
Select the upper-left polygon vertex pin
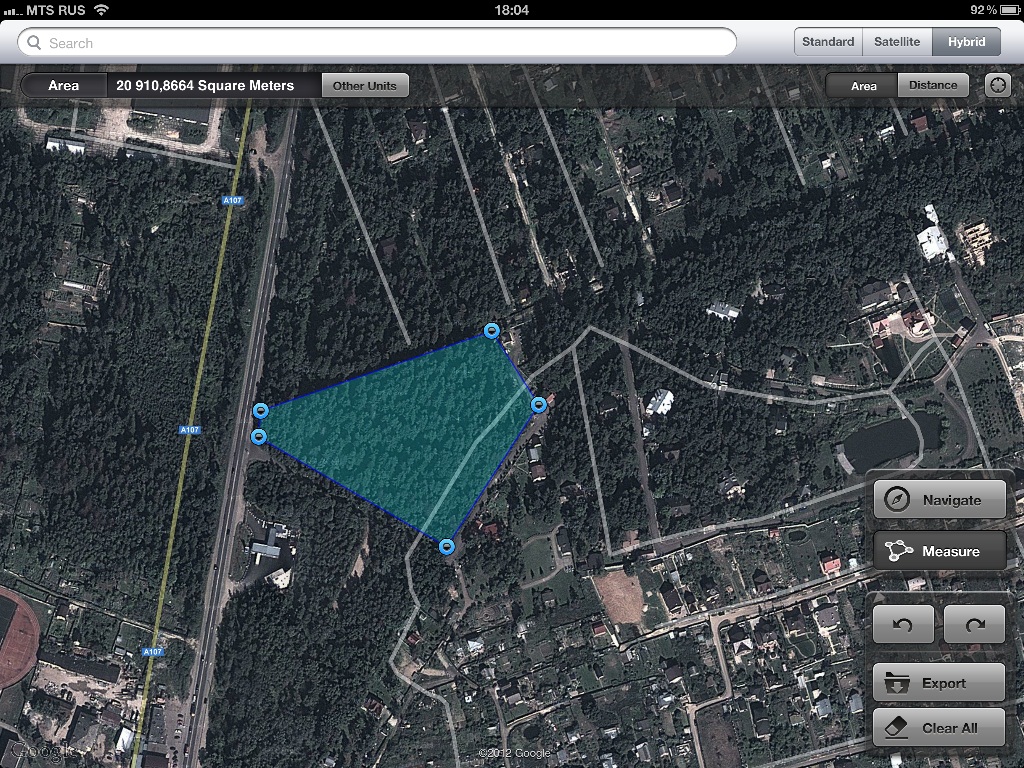261,411
